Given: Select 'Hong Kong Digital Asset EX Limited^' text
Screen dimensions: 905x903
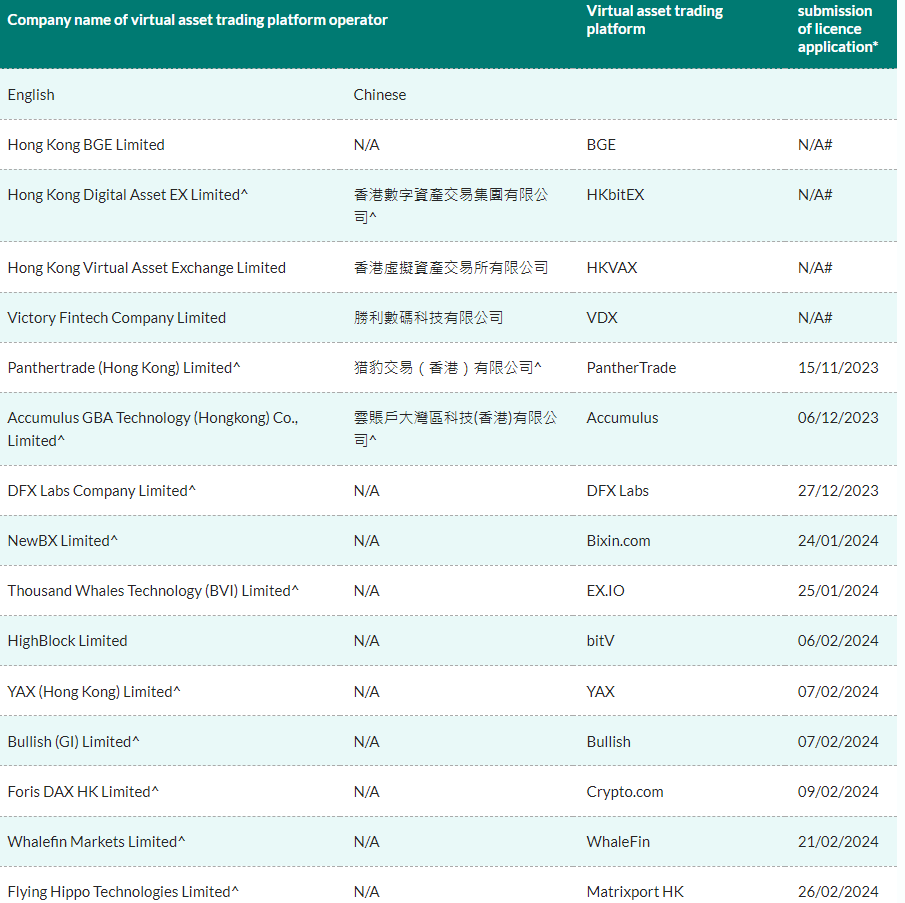Looking at the screenshot, I should pyautogui.click(x=128, y=195).
